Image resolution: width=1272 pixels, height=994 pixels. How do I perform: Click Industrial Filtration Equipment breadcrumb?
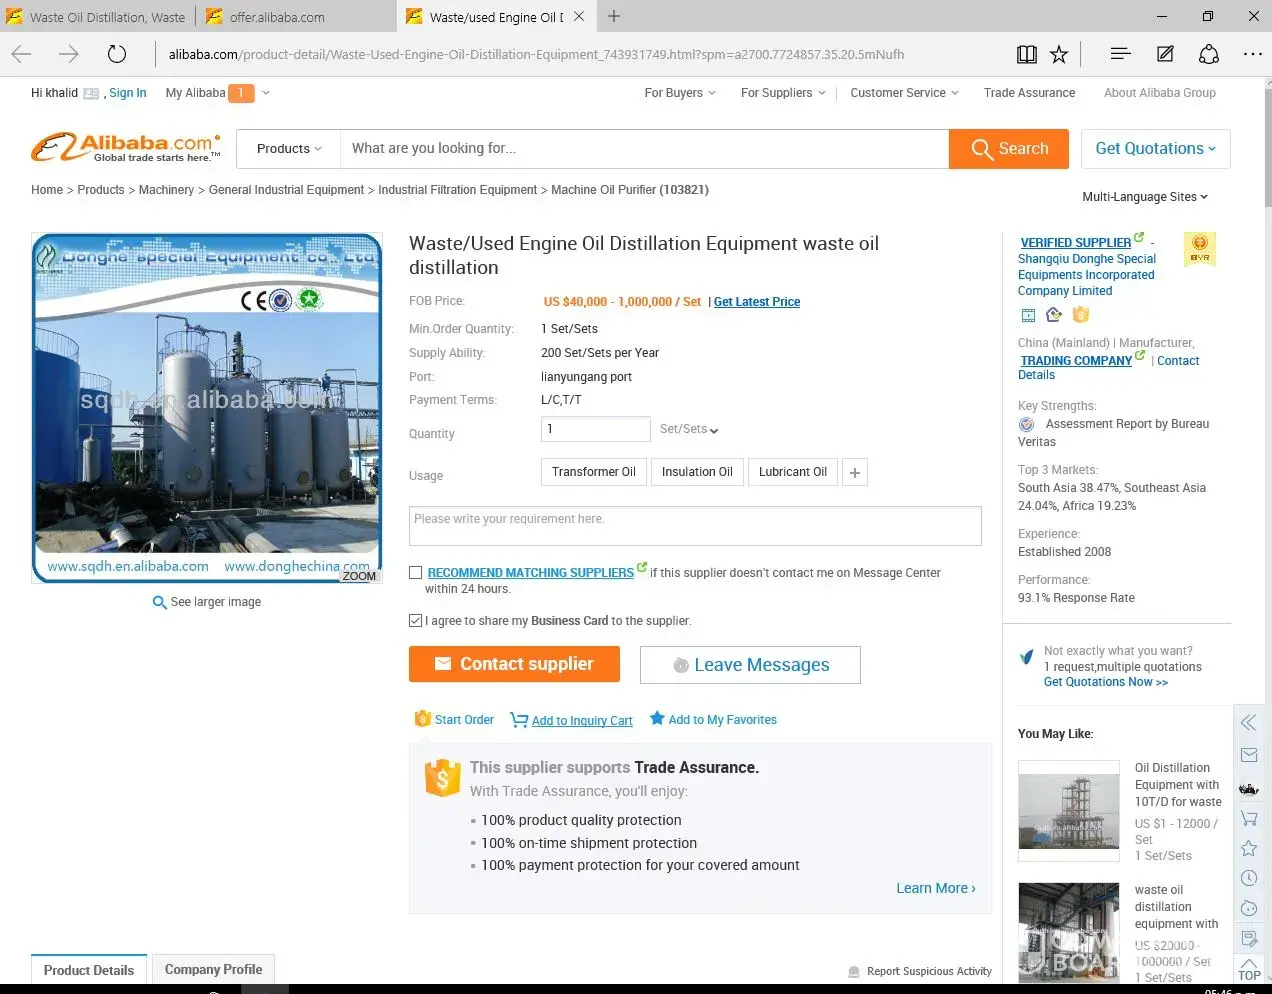point(458,190)
